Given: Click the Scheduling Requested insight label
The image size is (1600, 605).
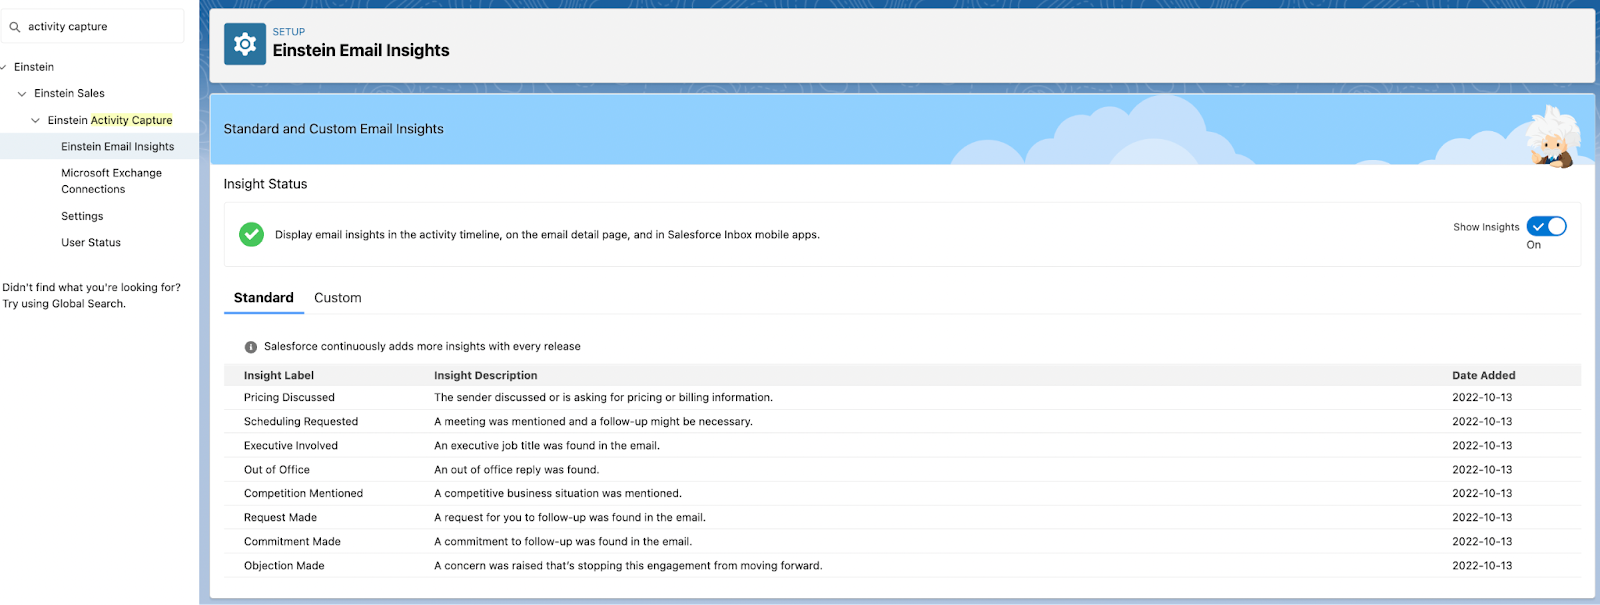Looking at the screenshot, I should pos(301,422).
